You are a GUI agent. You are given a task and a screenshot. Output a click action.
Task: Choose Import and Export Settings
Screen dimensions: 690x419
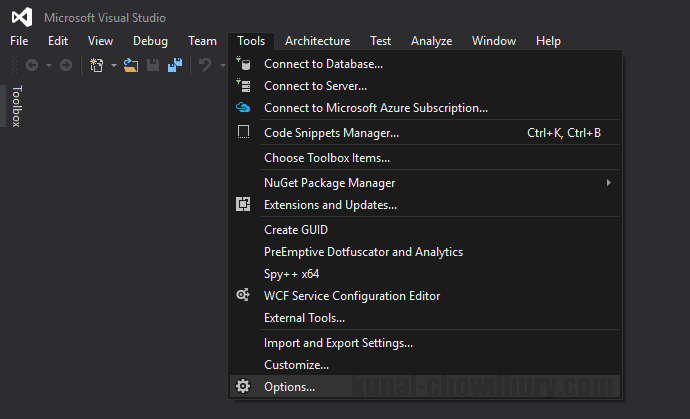coord(338,343)
